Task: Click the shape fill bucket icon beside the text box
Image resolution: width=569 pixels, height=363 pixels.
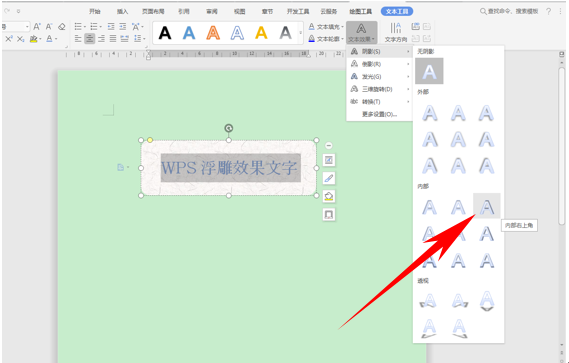Action: tap(329, 196)
